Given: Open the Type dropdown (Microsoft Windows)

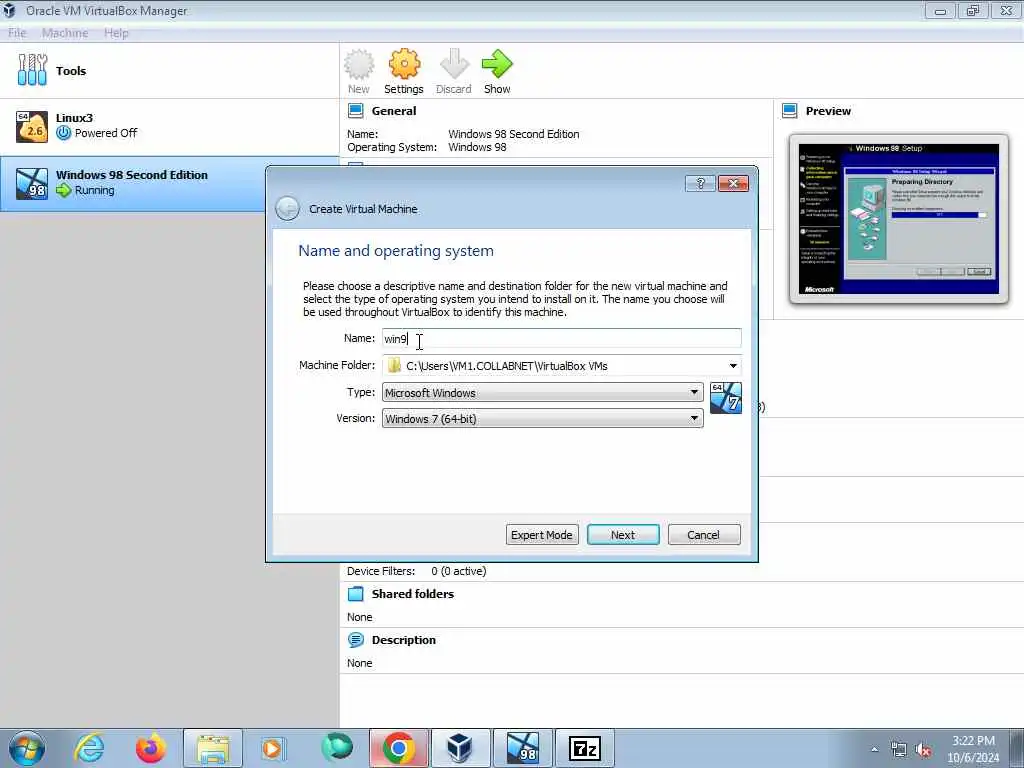Looking at the screenshot, I should click(x=542, y=392).
